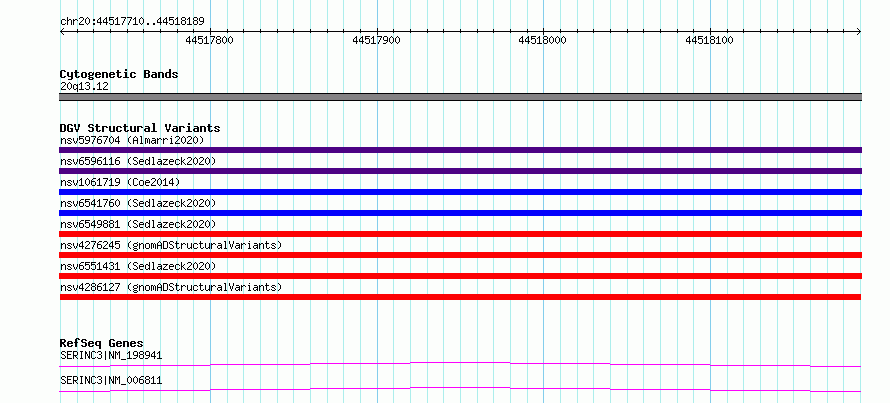The height and width of the screenshot is (403, 890).
Task: Click the purple bar for nsv5976704
Action: [x=460, y=150]
